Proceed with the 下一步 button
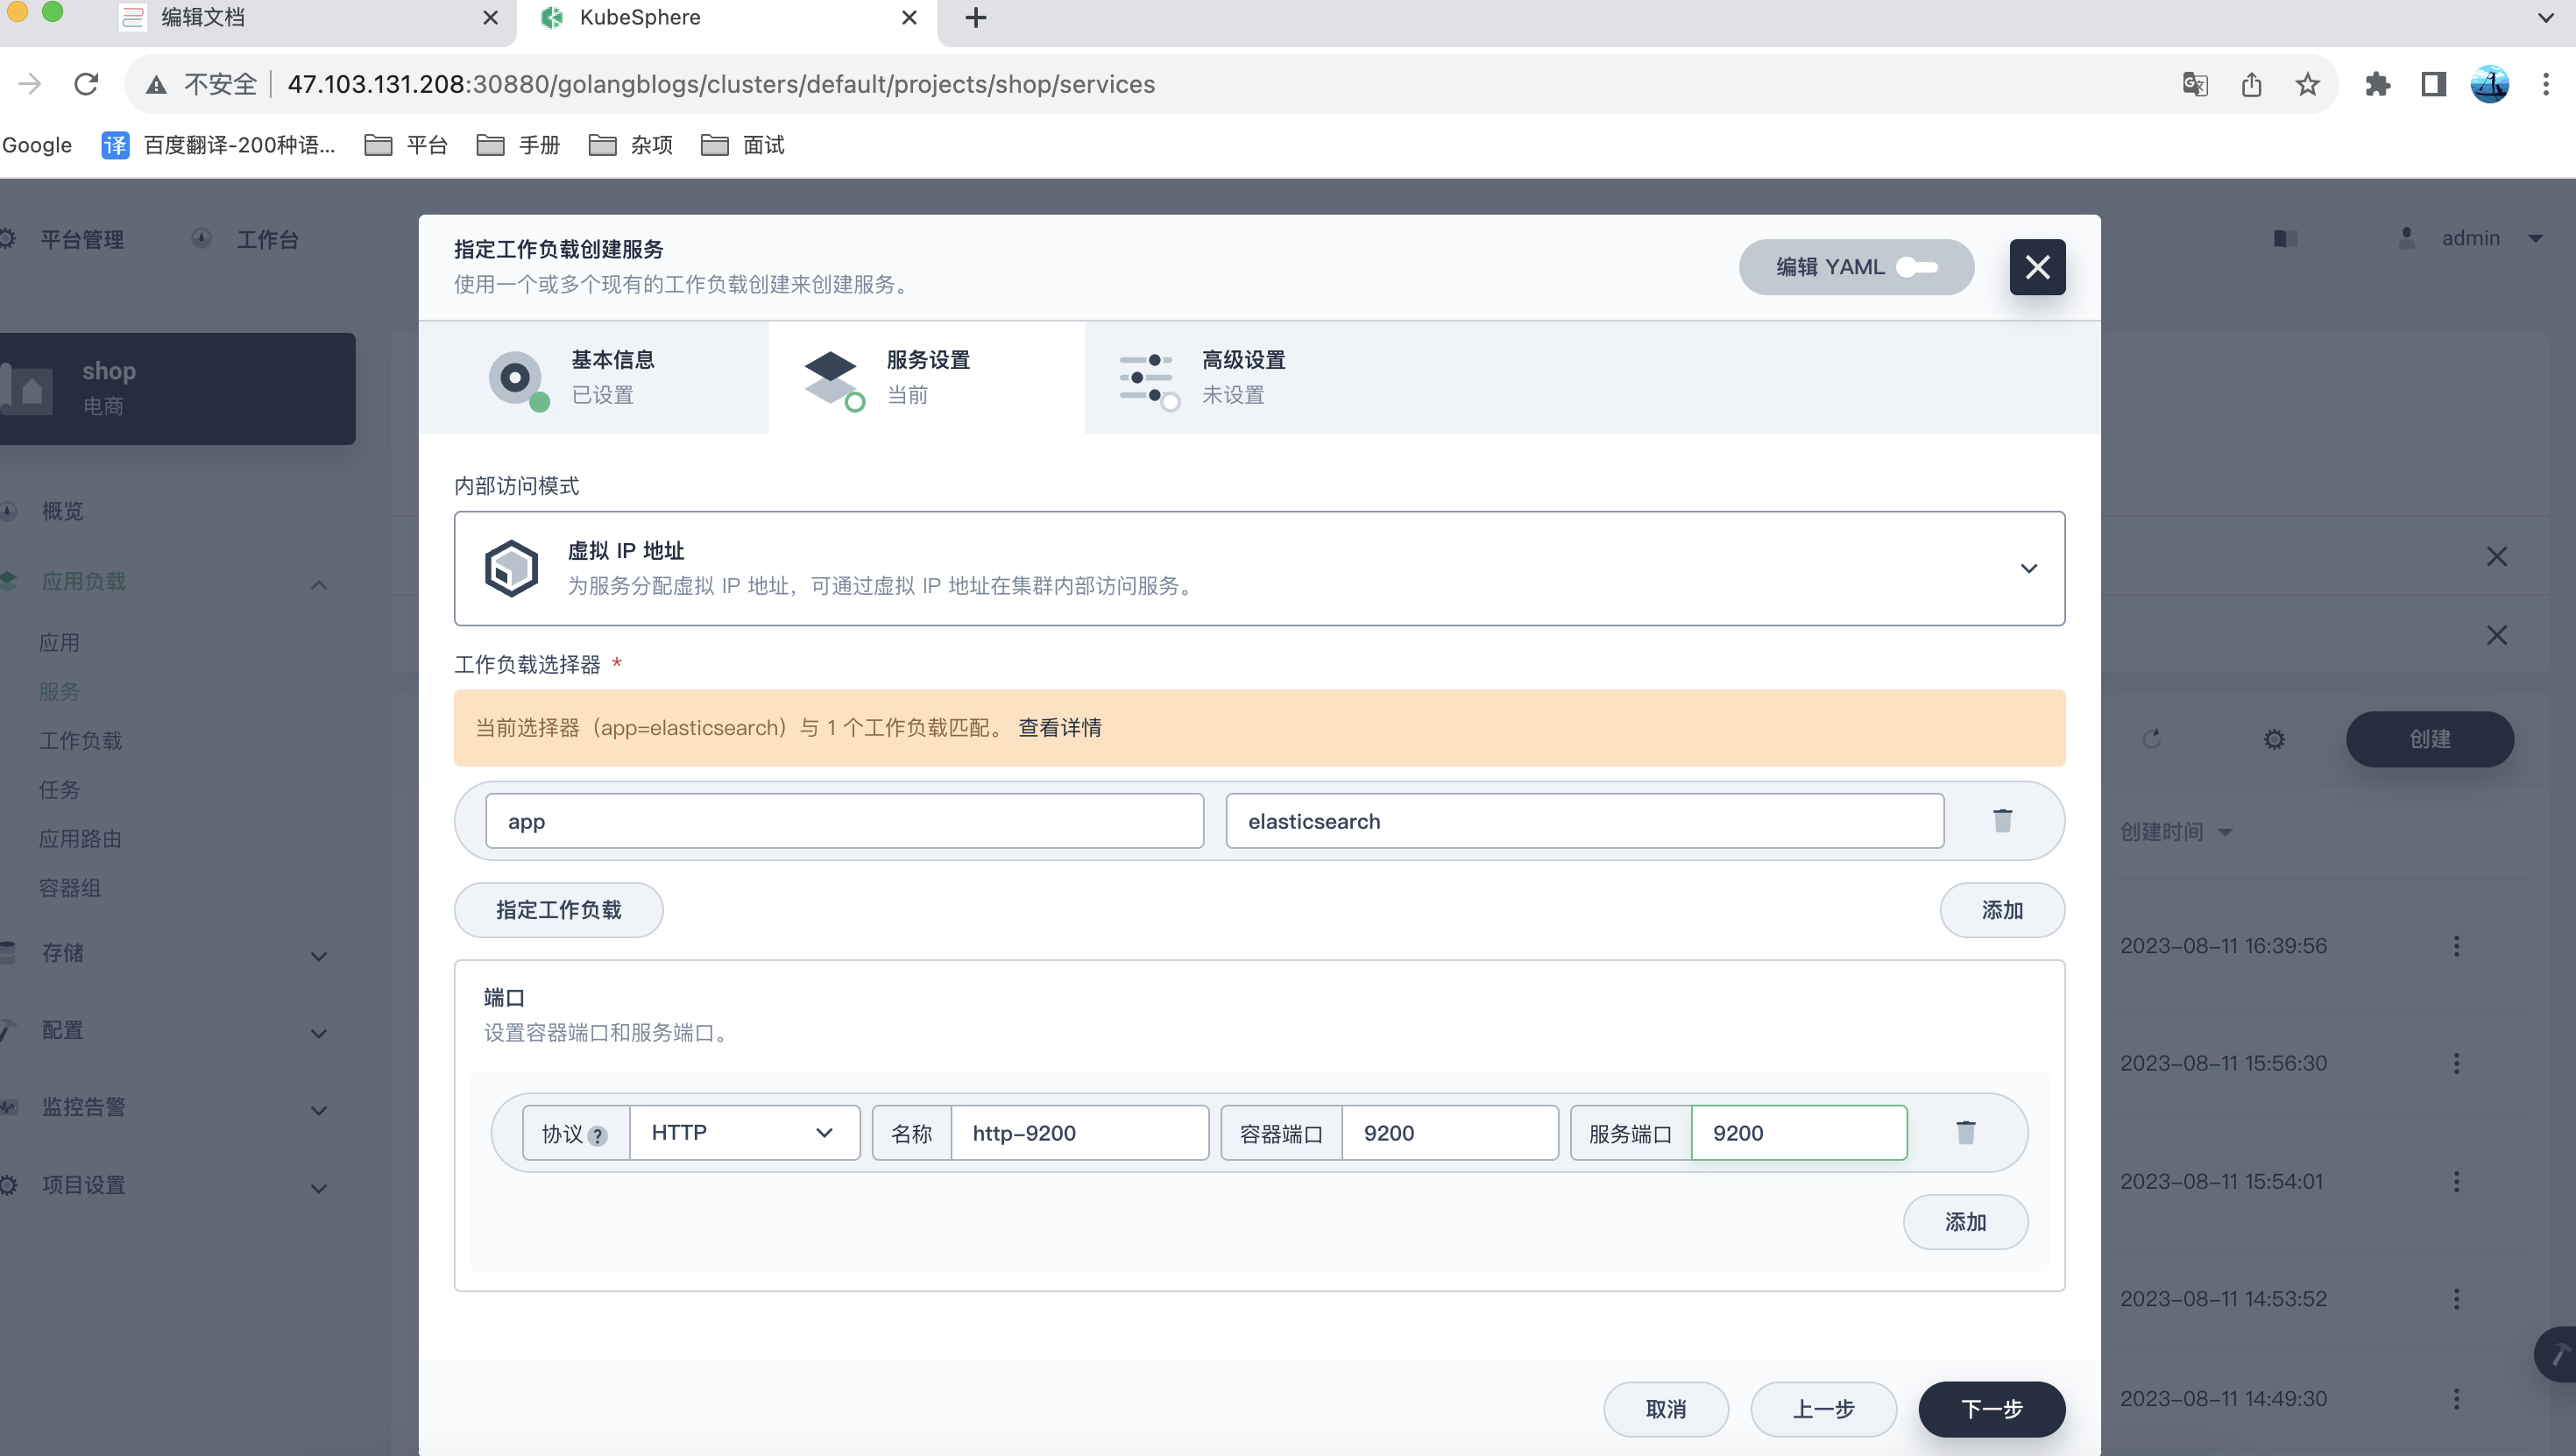Image resolution: width=2576 pixels, height=1456 pixels. click(x=1991, y=1408)
